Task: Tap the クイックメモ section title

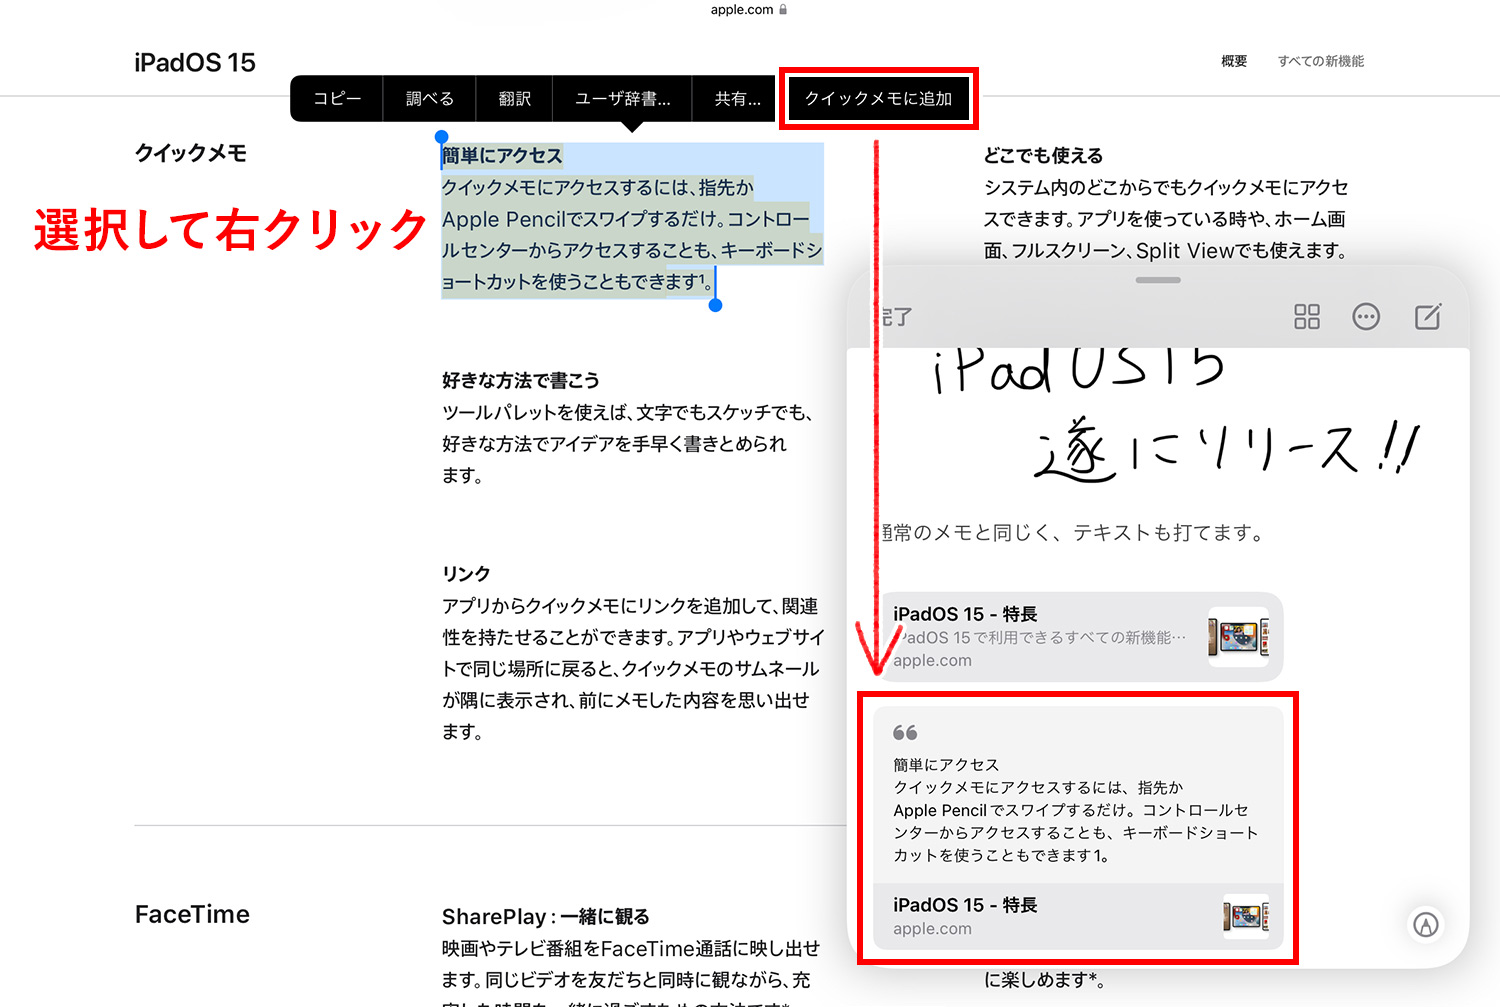Action: (x=191, y=153)
